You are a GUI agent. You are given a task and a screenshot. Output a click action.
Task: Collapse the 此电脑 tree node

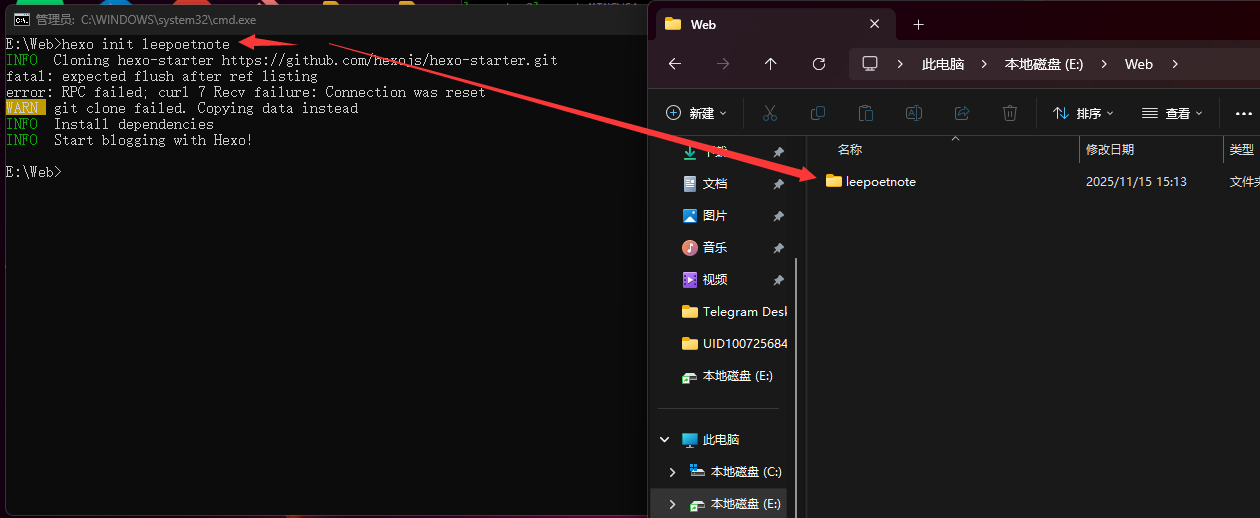[665, 440]
